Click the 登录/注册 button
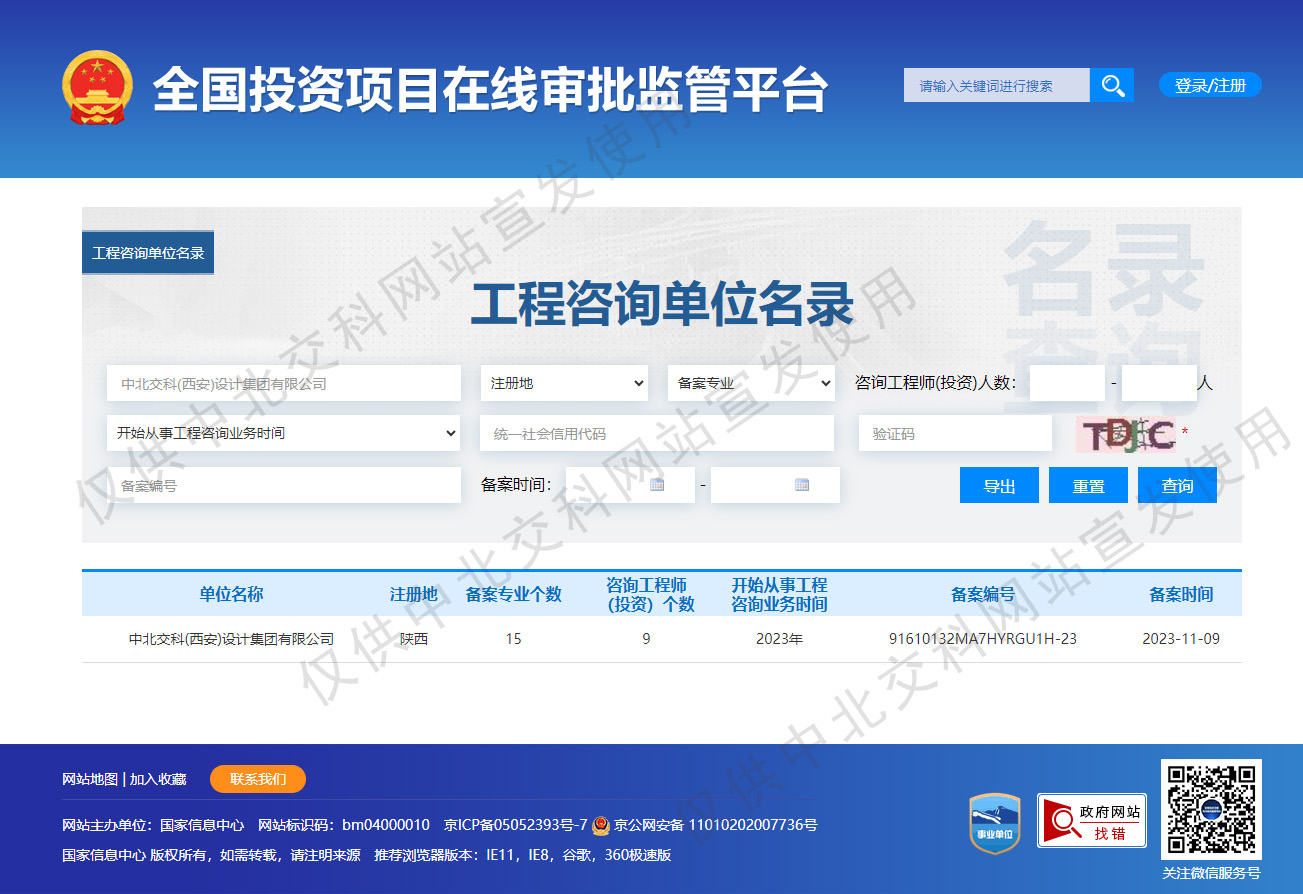This screenshot has width=1303, height=894. pos(1210,85)
